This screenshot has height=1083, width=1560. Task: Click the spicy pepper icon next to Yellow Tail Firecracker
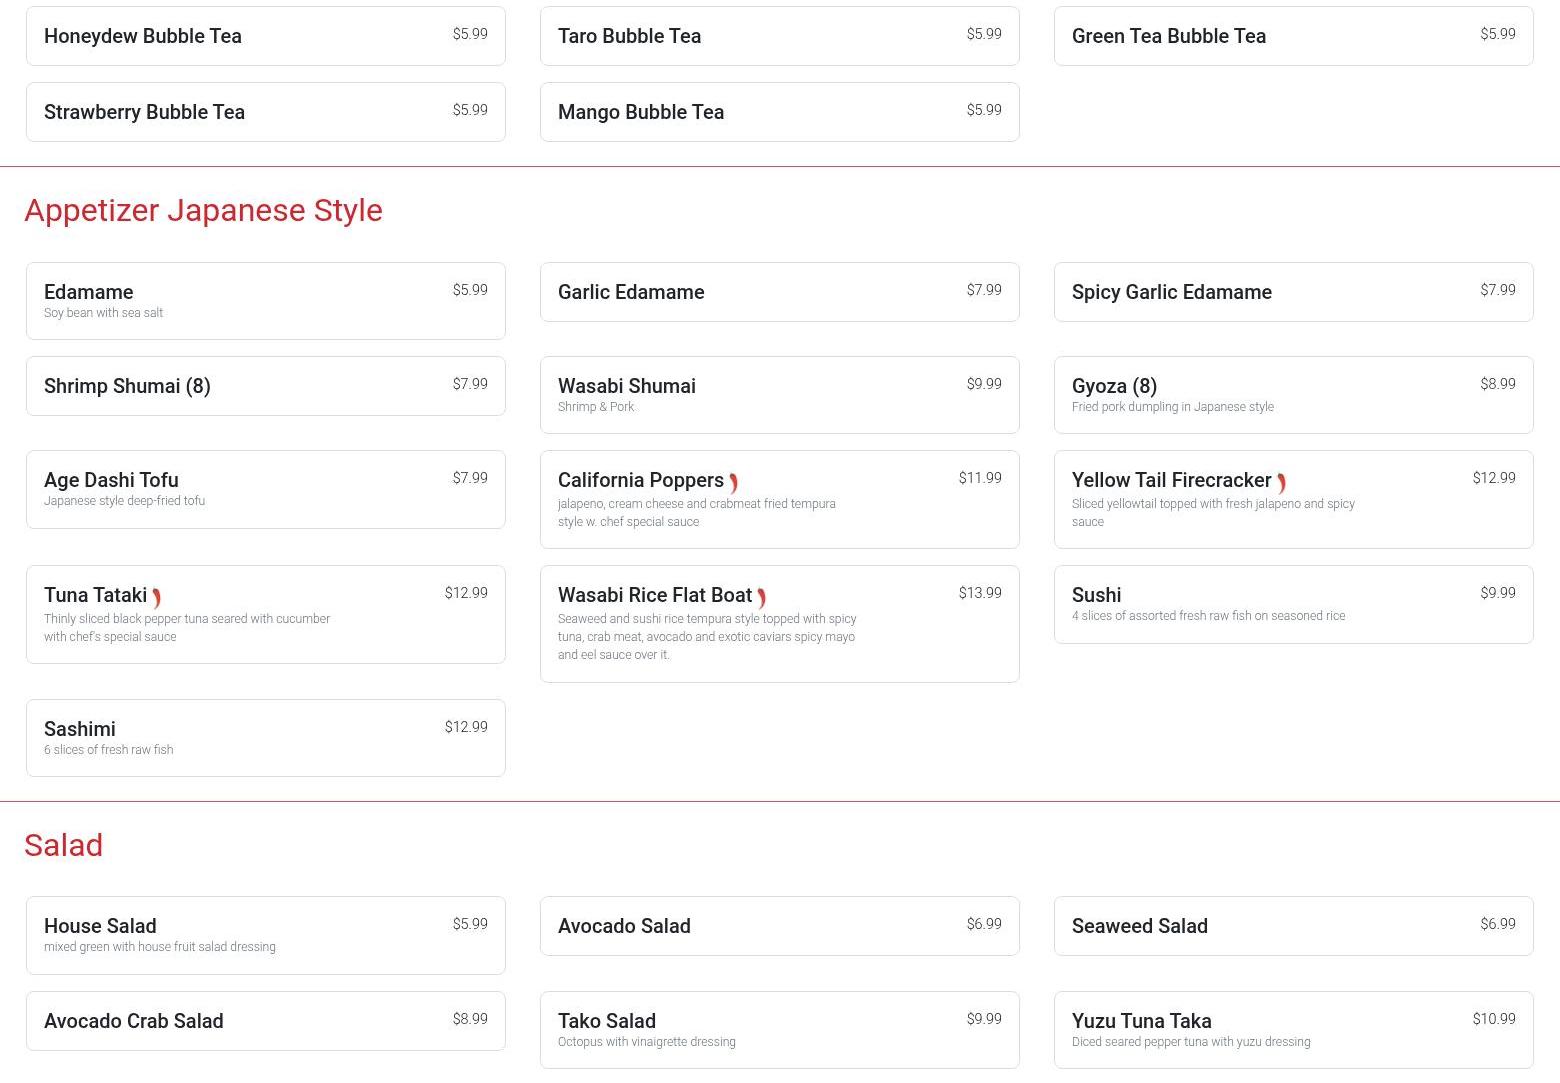1281,483
